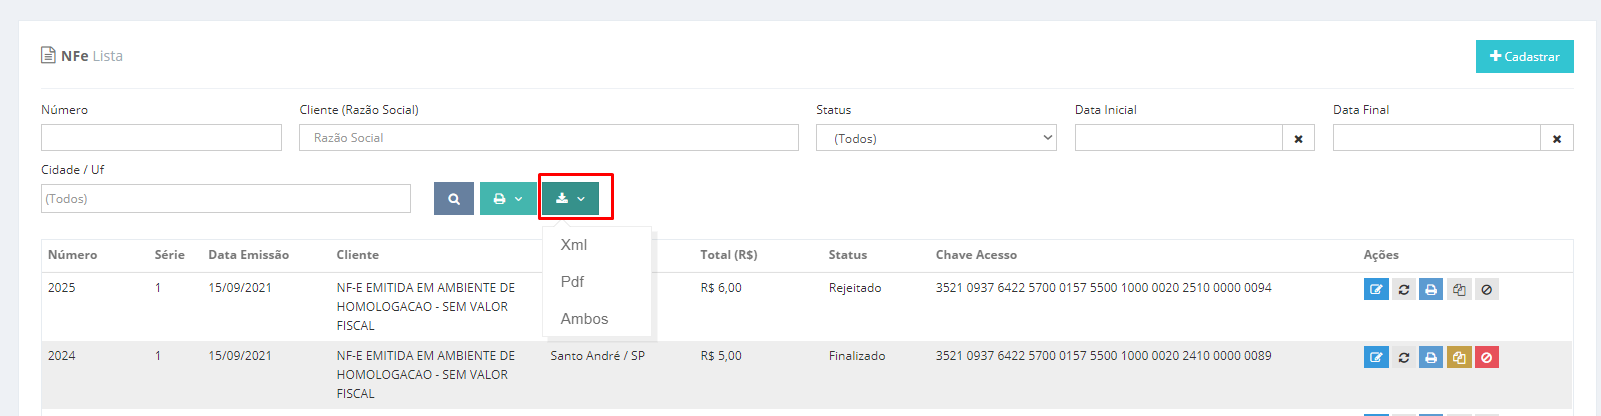
Task: Focus the Cidade / Uf field
Action: coord(226,198)
